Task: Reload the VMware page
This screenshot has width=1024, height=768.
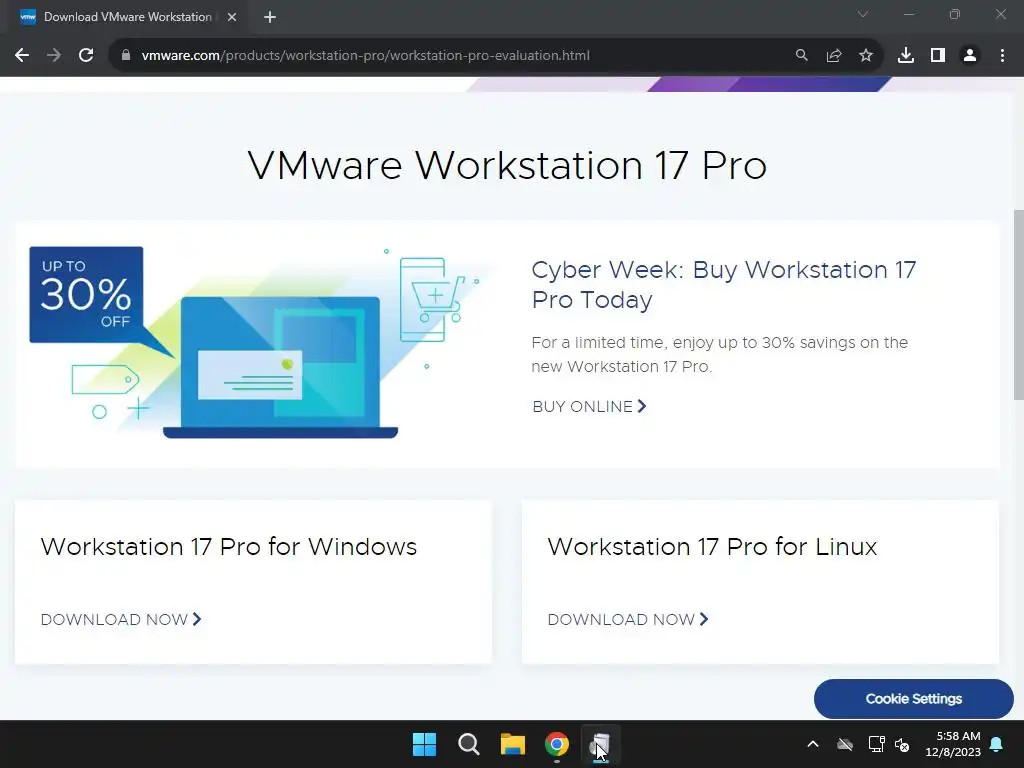Action: tap(86, 56)
